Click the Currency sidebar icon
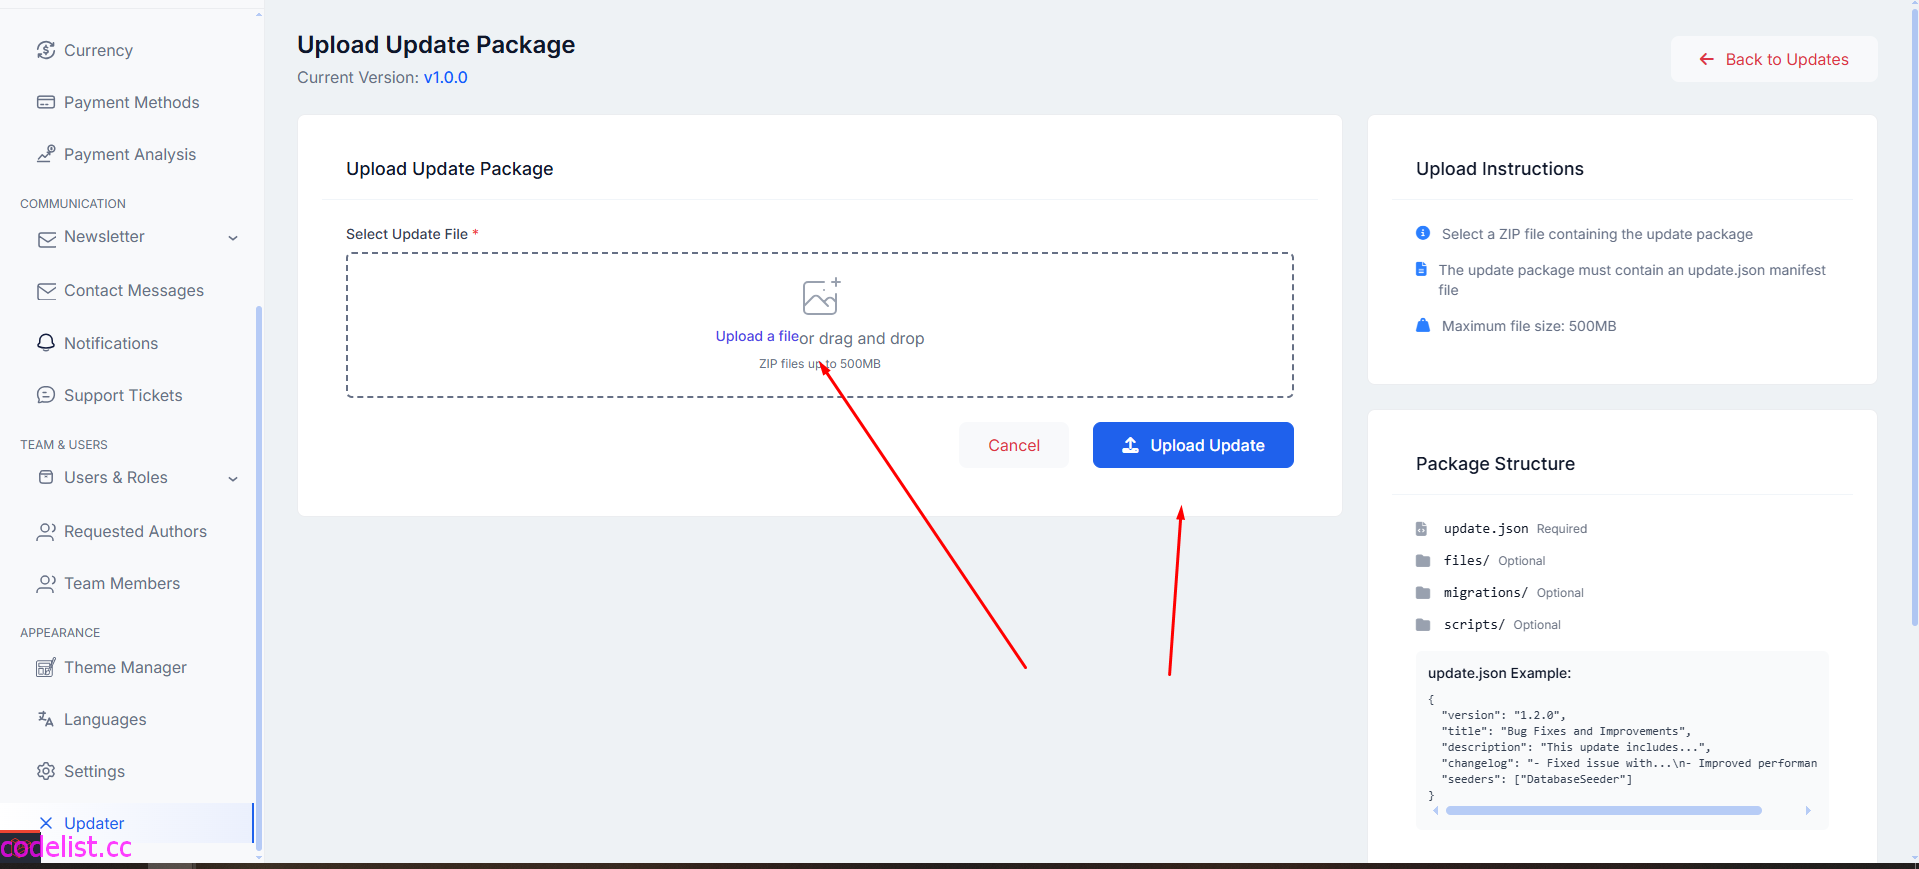 [x=46, y=50]
